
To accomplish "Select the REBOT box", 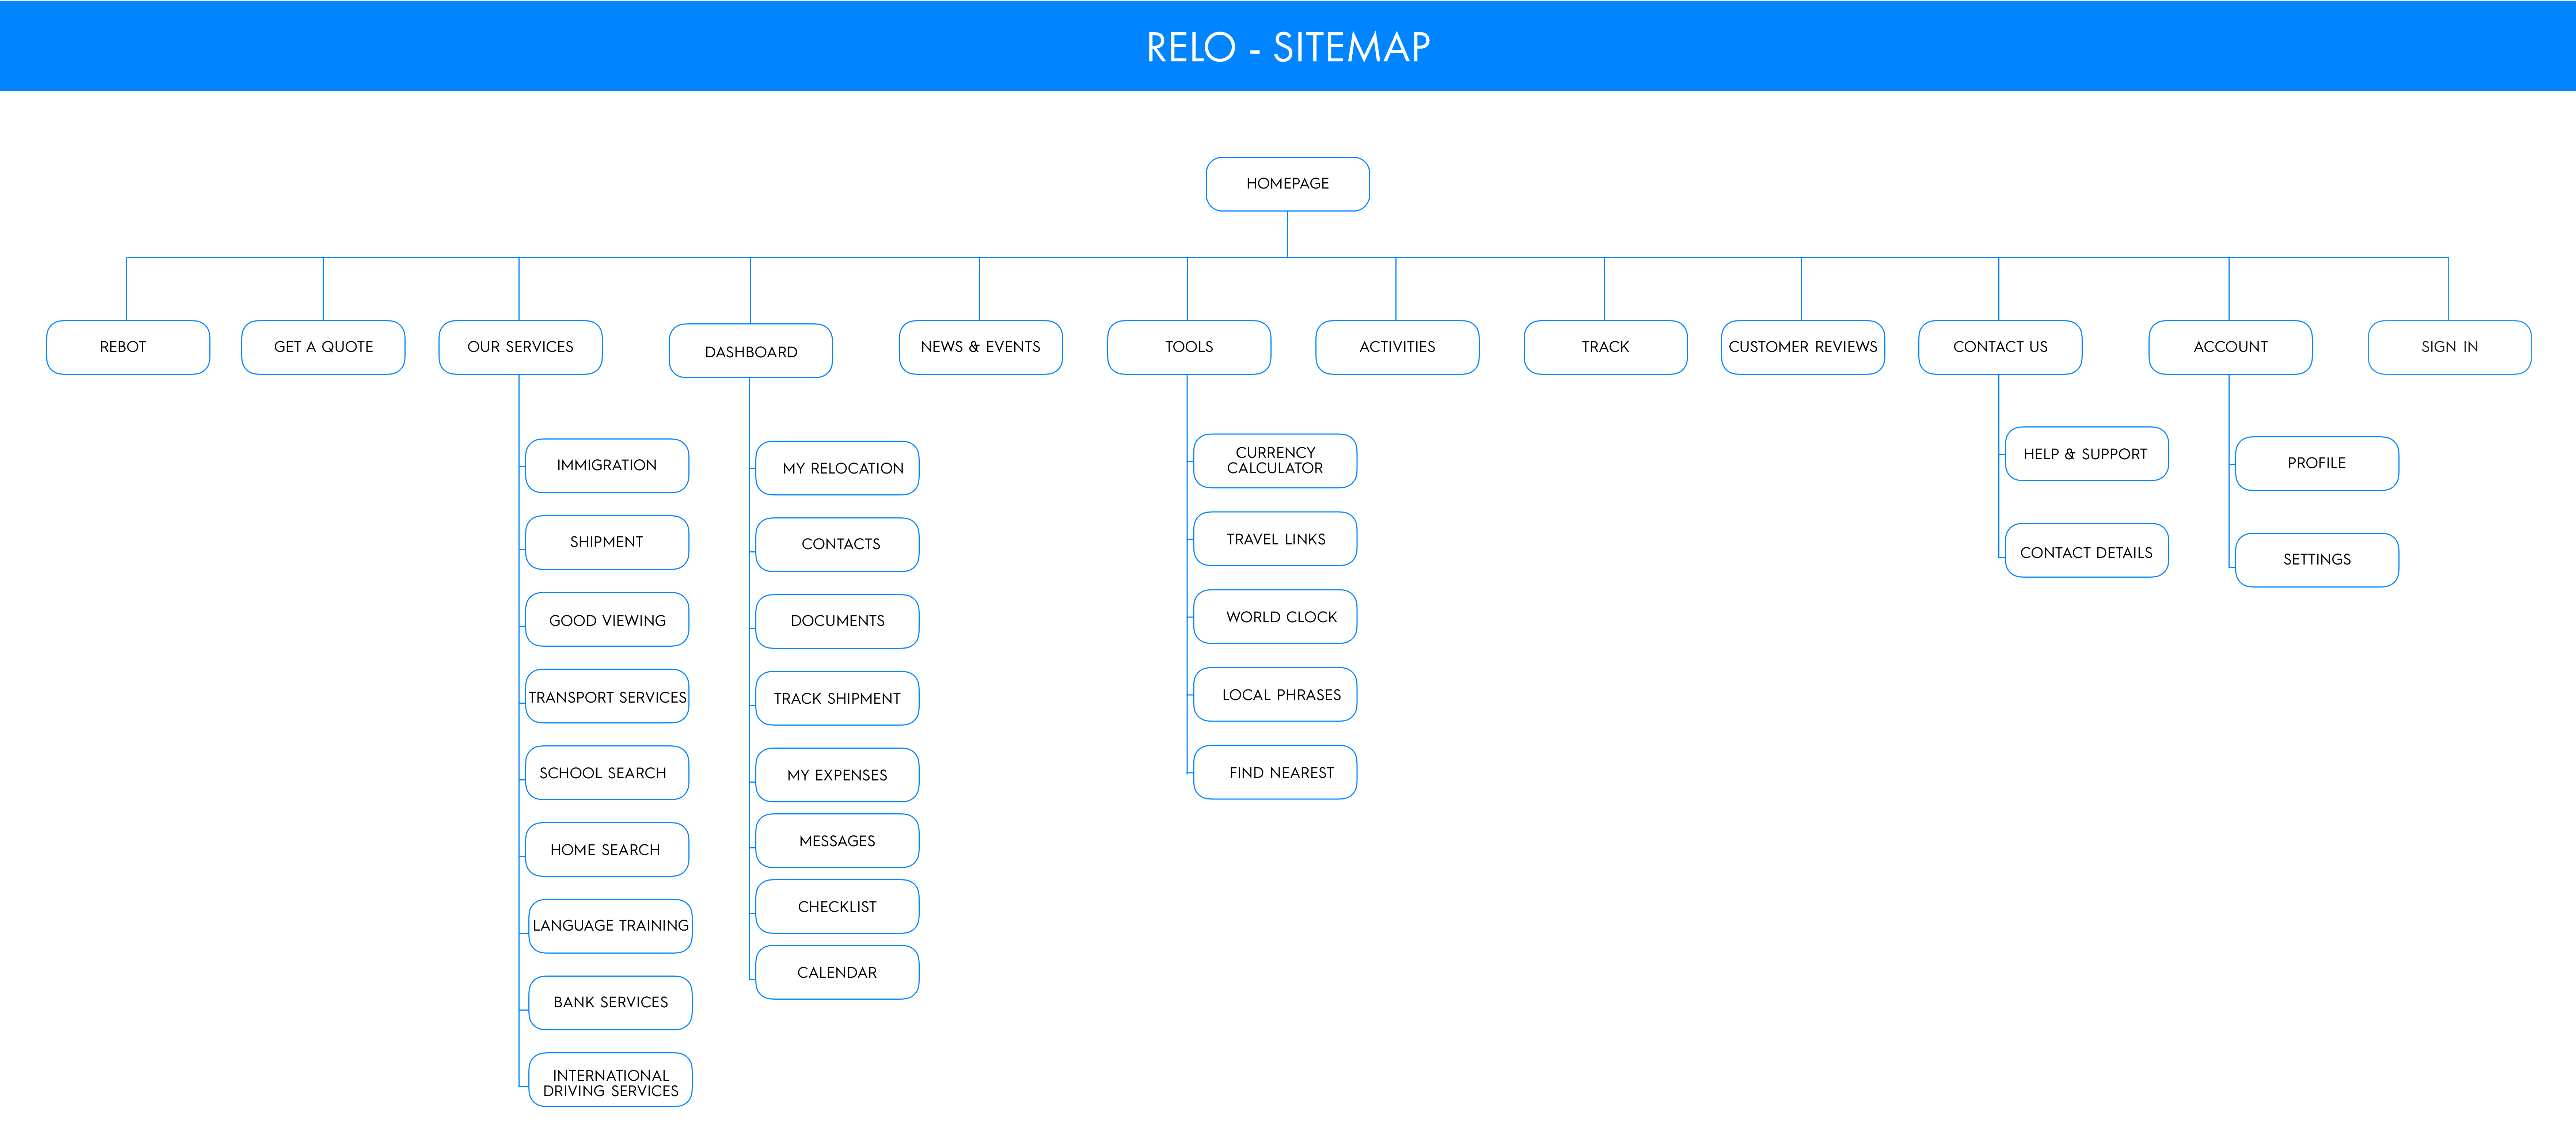I will point(127,347).
